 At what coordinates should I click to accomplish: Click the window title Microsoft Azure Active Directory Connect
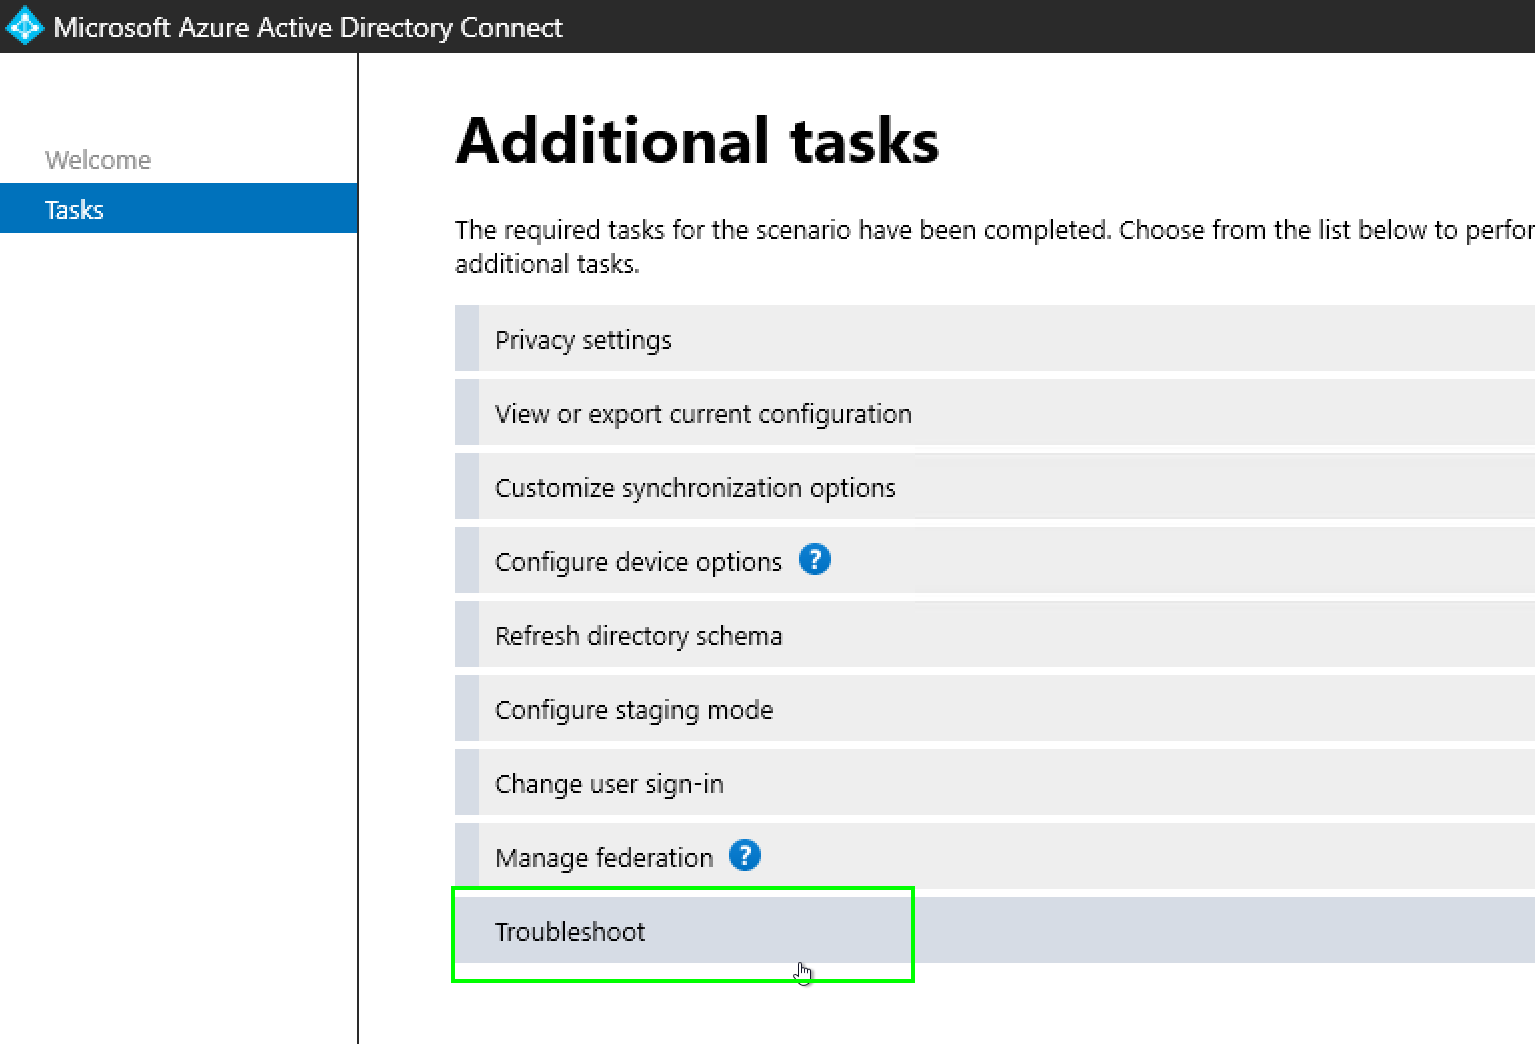[308, 27]
